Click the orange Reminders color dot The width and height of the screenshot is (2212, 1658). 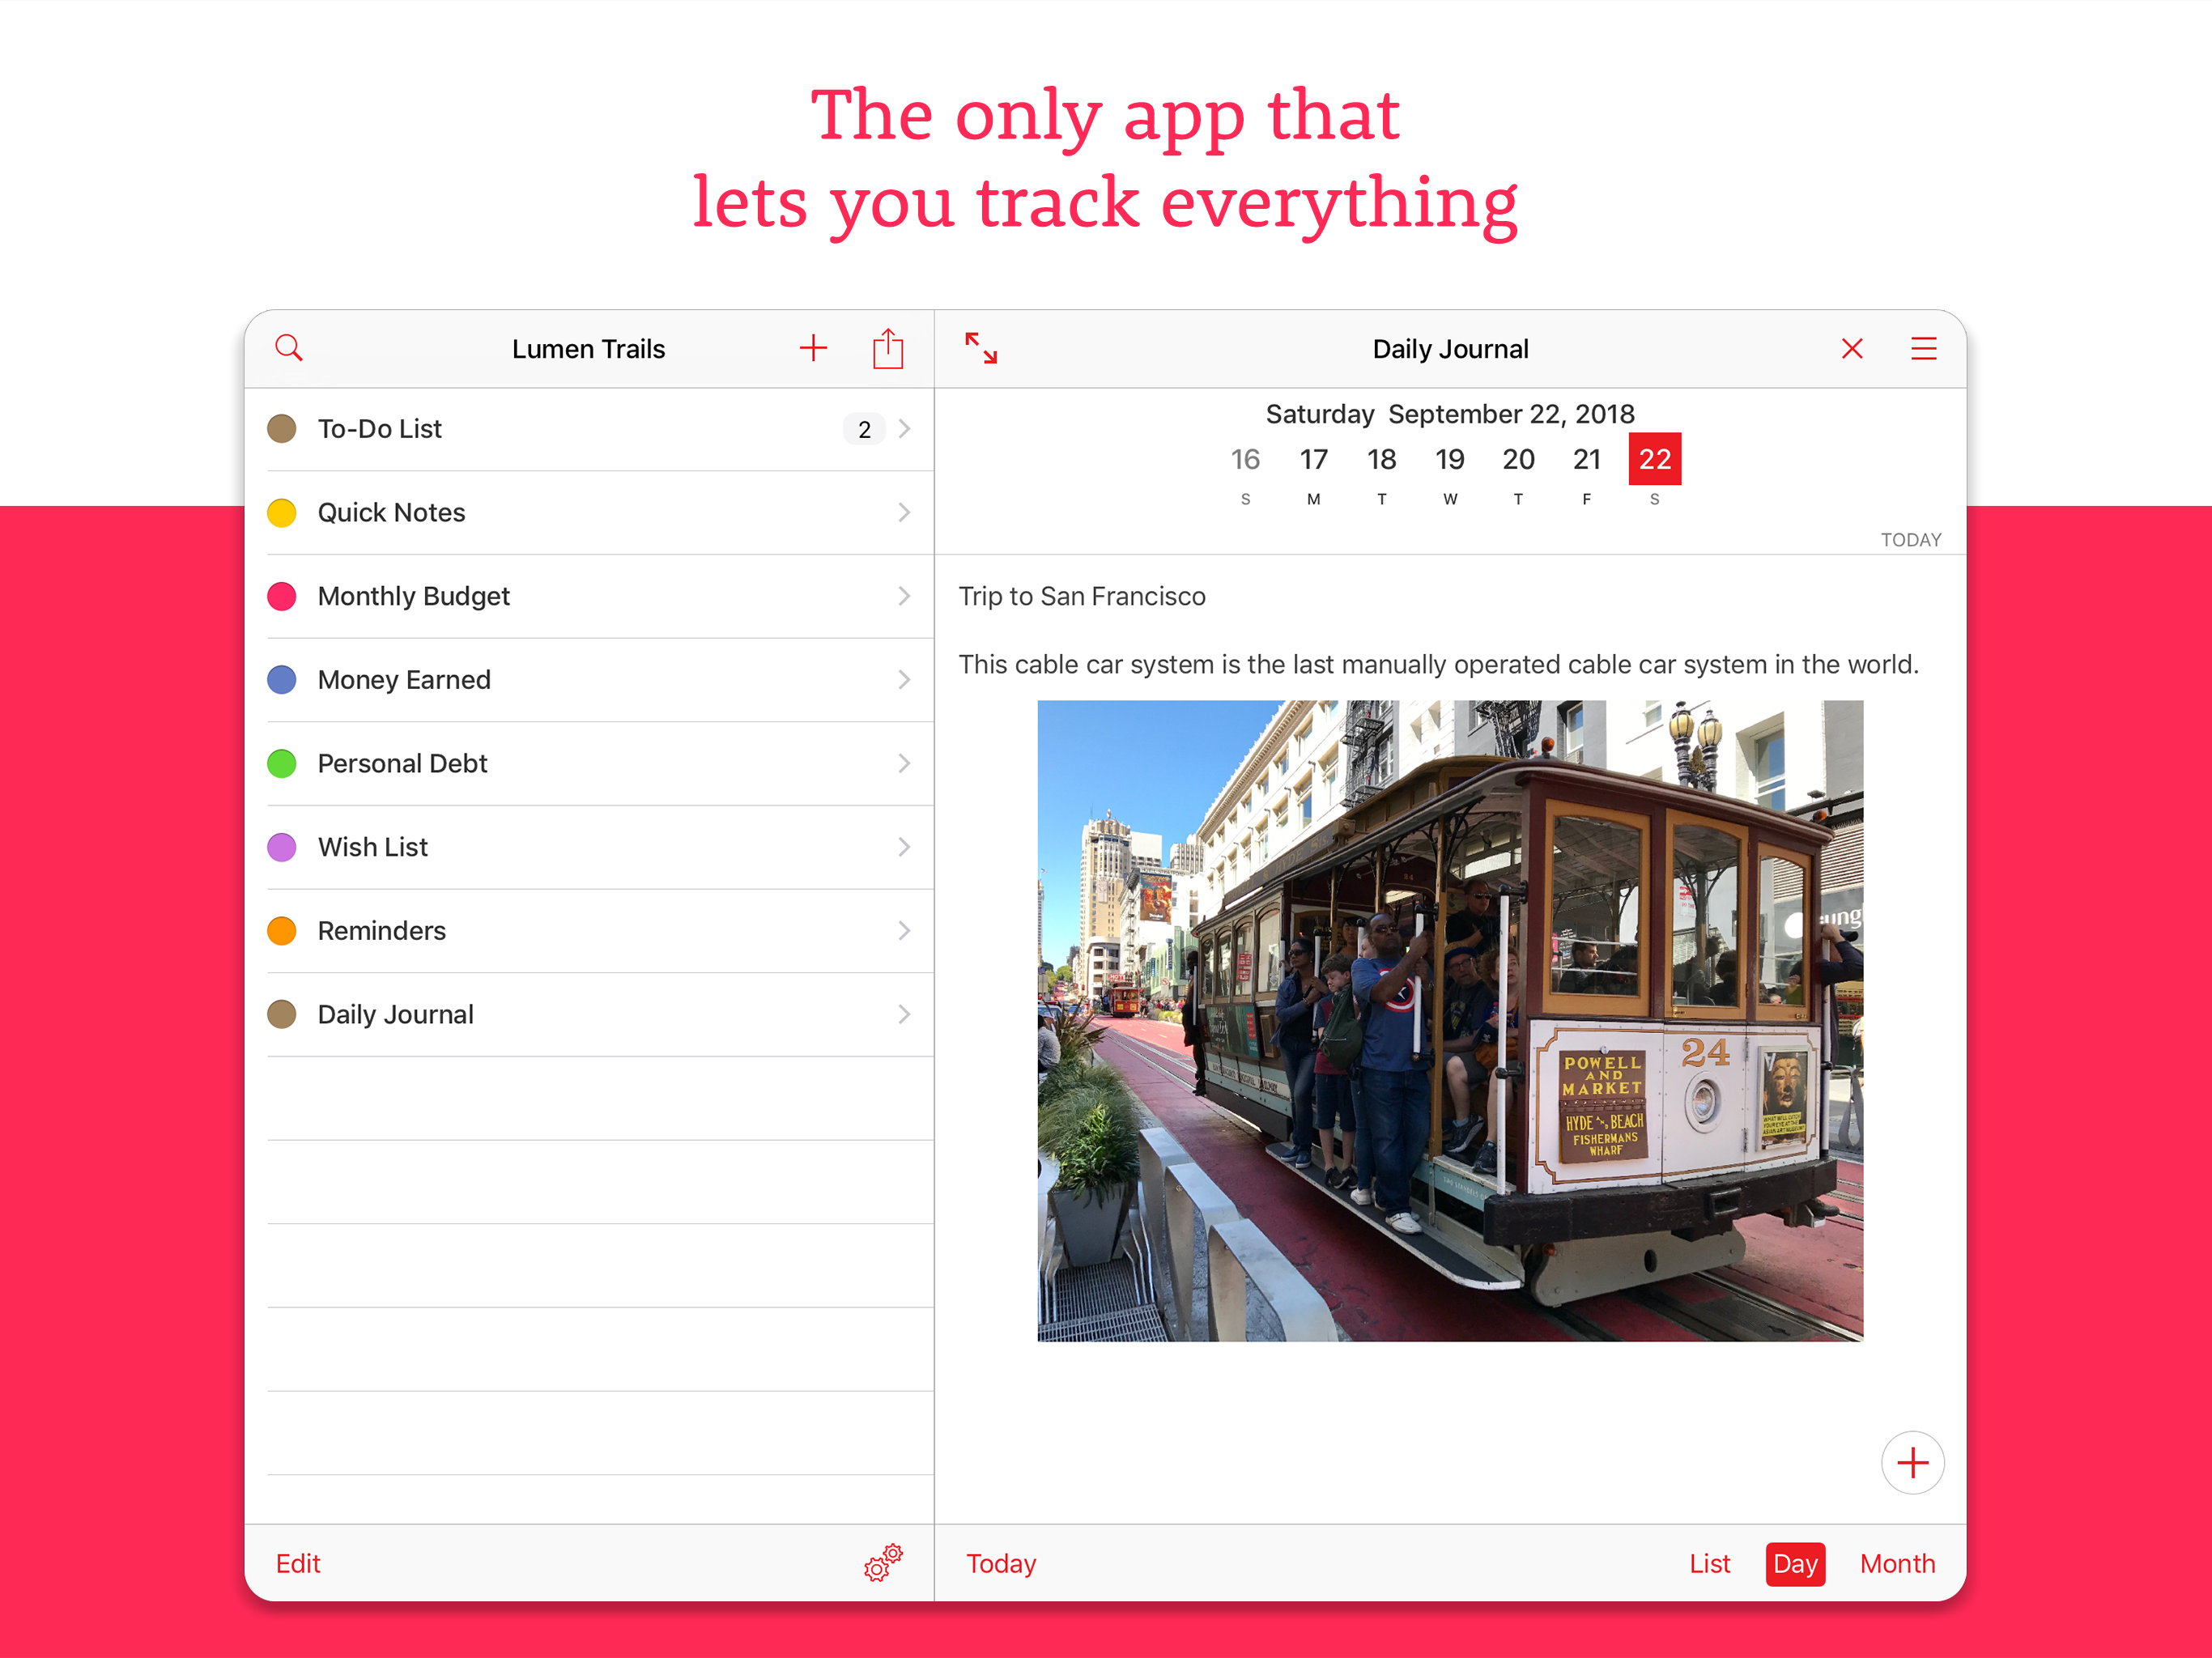[x=282, y=931]
